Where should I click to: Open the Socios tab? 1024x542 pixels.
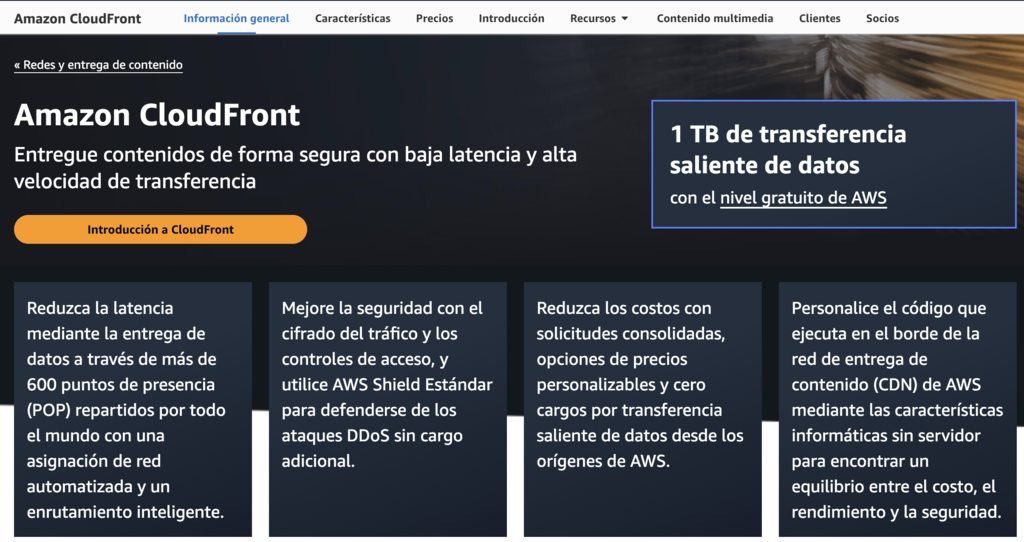882,18
